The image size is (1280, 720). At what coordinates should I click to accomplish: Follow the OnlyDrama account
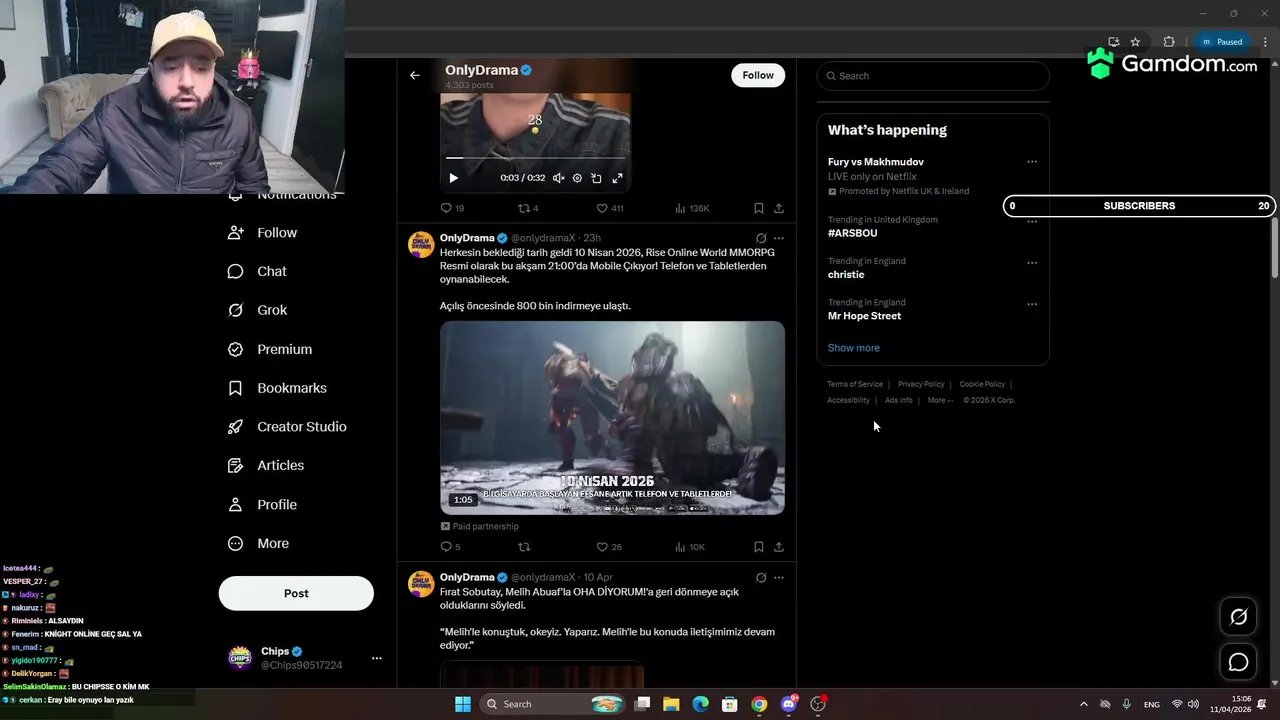tap(758, 75)
